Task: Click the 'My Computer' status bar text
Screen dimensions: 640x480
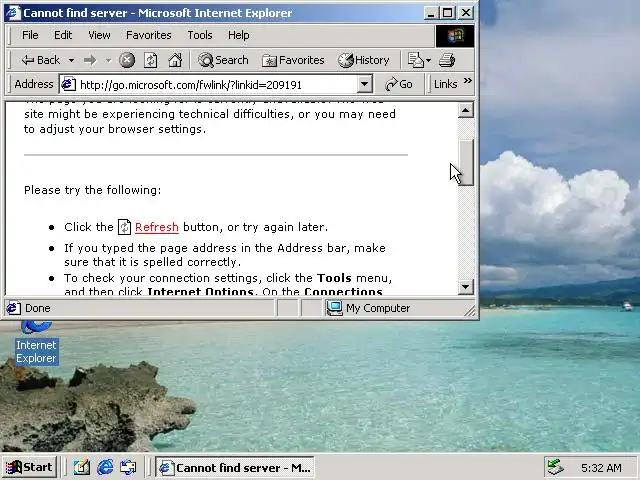Action: pyautogui.click(x=378, y=308)
